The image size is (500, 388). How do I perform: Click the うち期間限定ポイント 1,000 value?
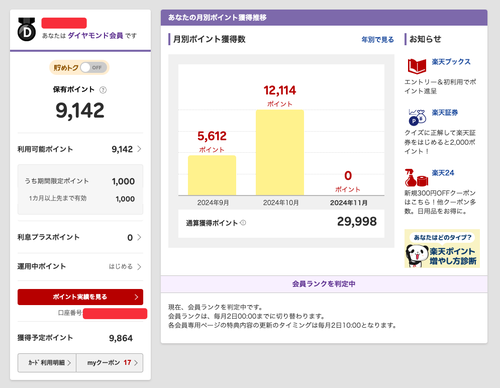[123, 181]
